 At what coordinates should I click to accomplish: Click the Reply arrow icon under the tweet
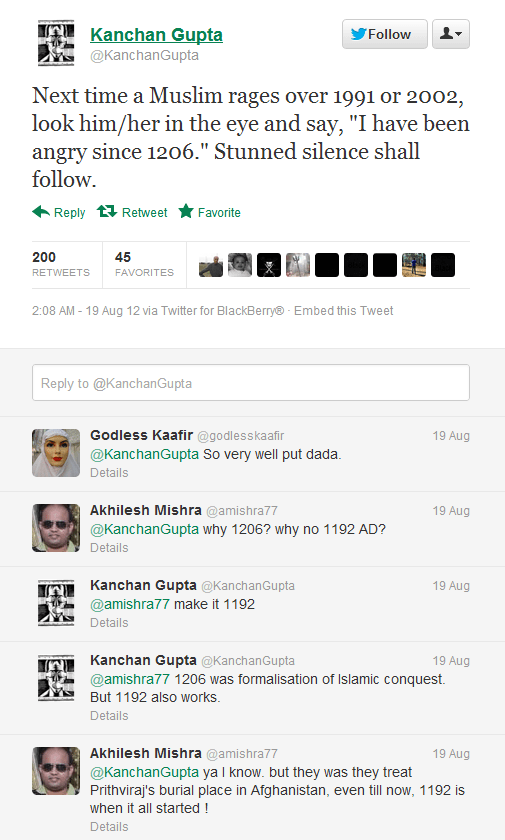click(x=41, y=212)
